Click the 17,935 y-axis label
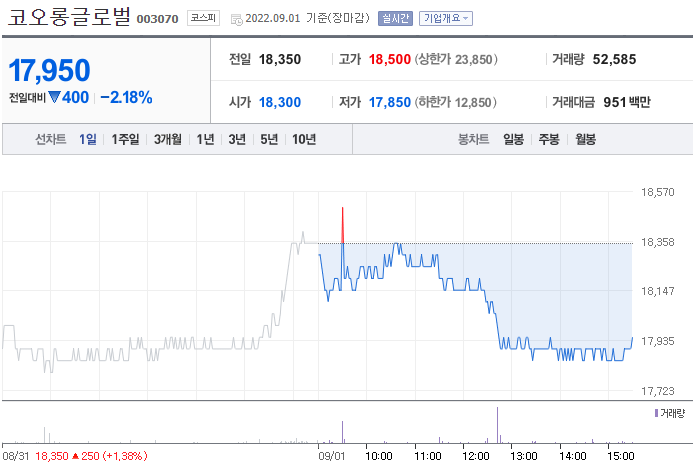693x470 pixels. point(658,341)
